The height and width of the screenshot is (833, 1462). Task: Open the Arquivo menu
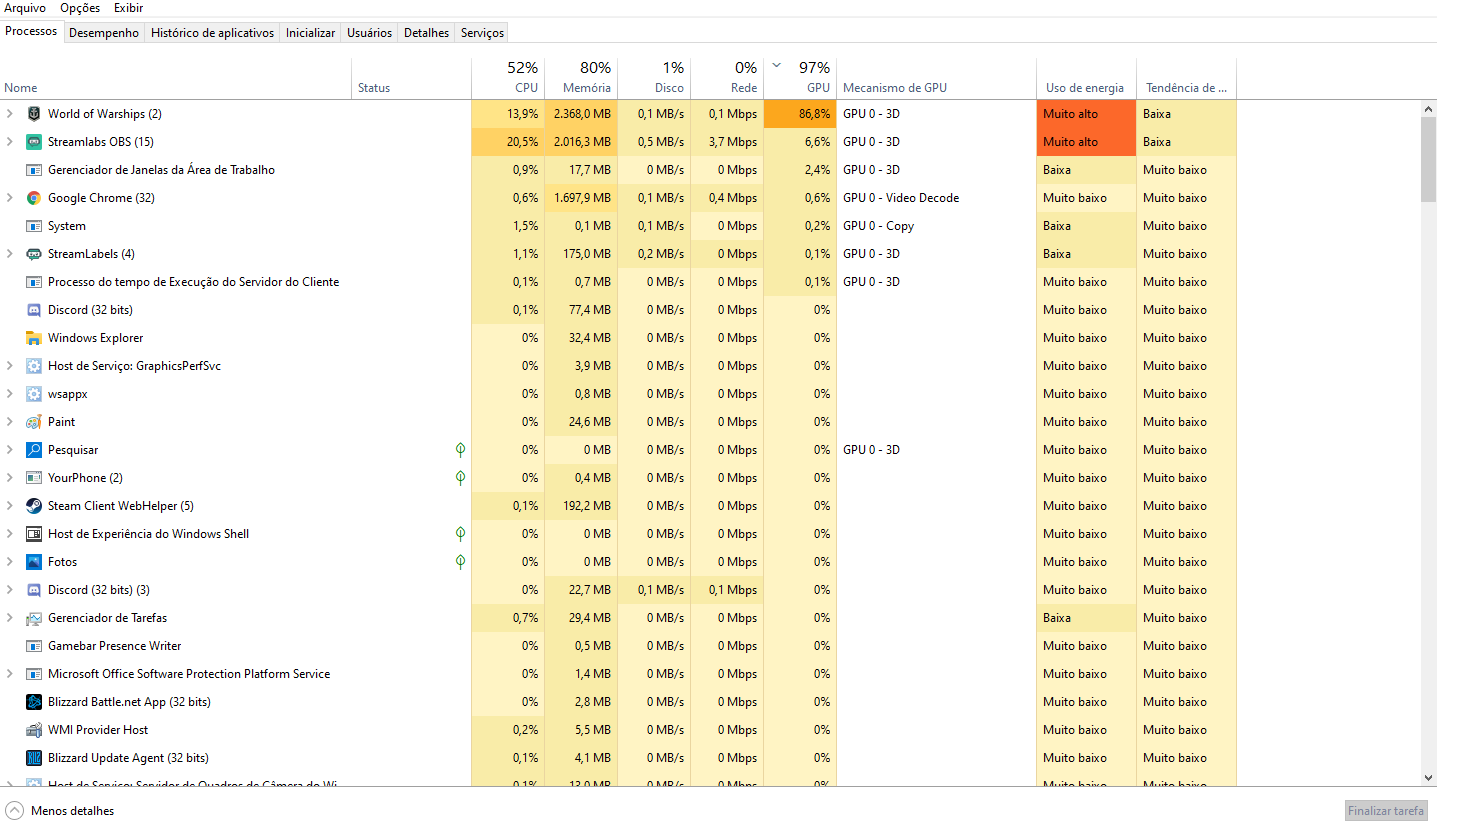(25, 8)
